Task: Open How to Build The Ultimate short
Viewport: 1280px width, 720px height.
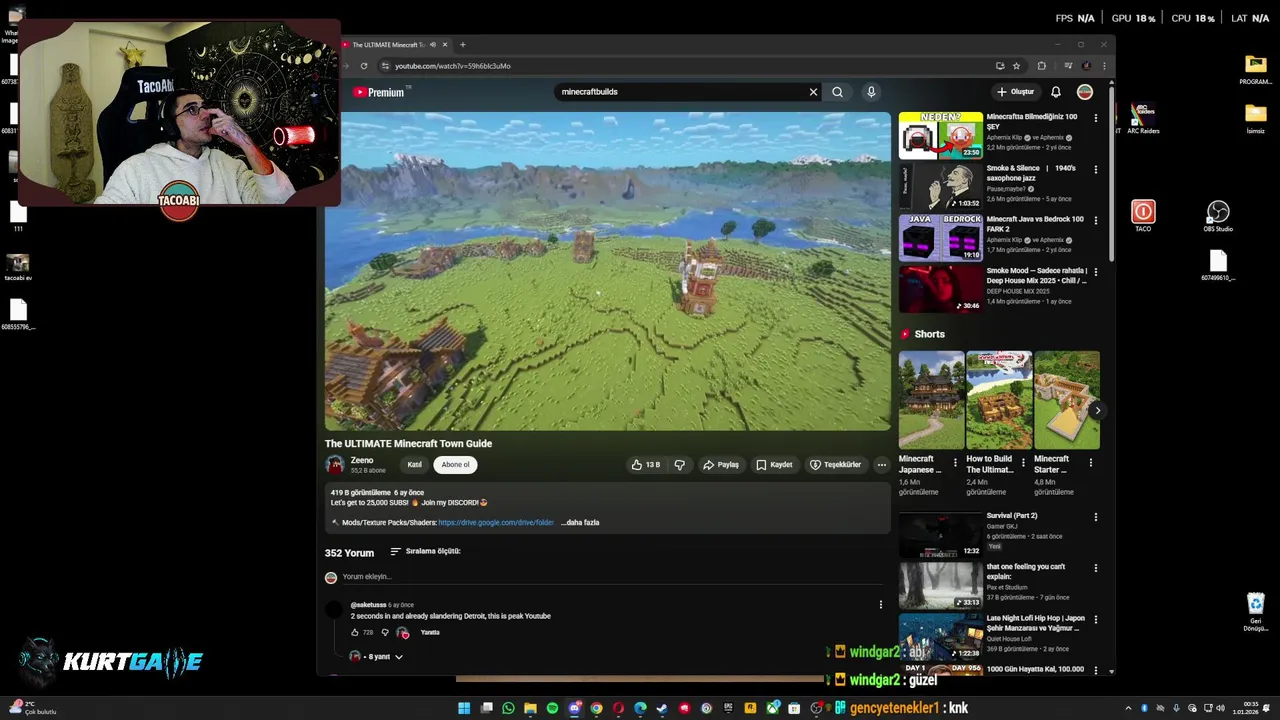Action: (x=999, y=400)
